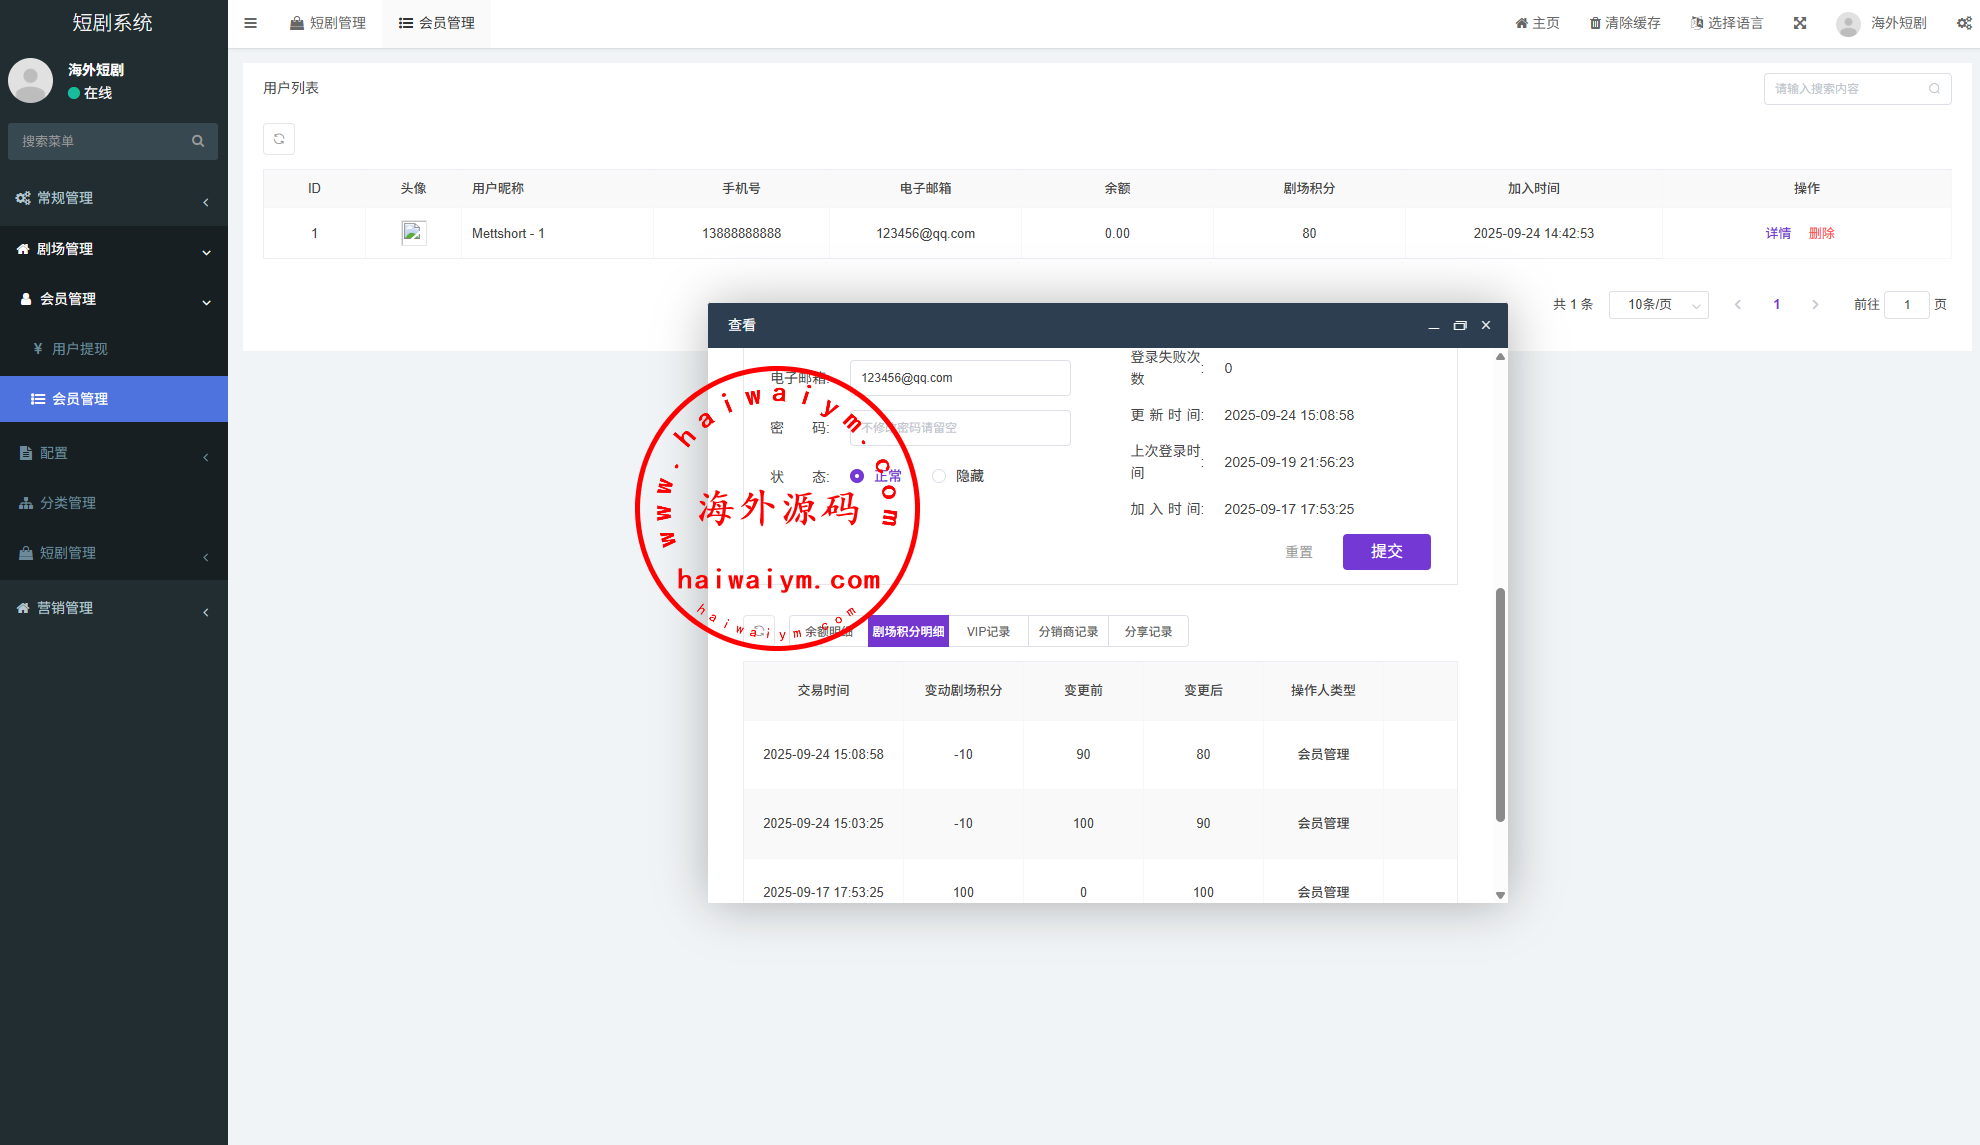Switch to the 分销商记录 tab

(1067, 632)
